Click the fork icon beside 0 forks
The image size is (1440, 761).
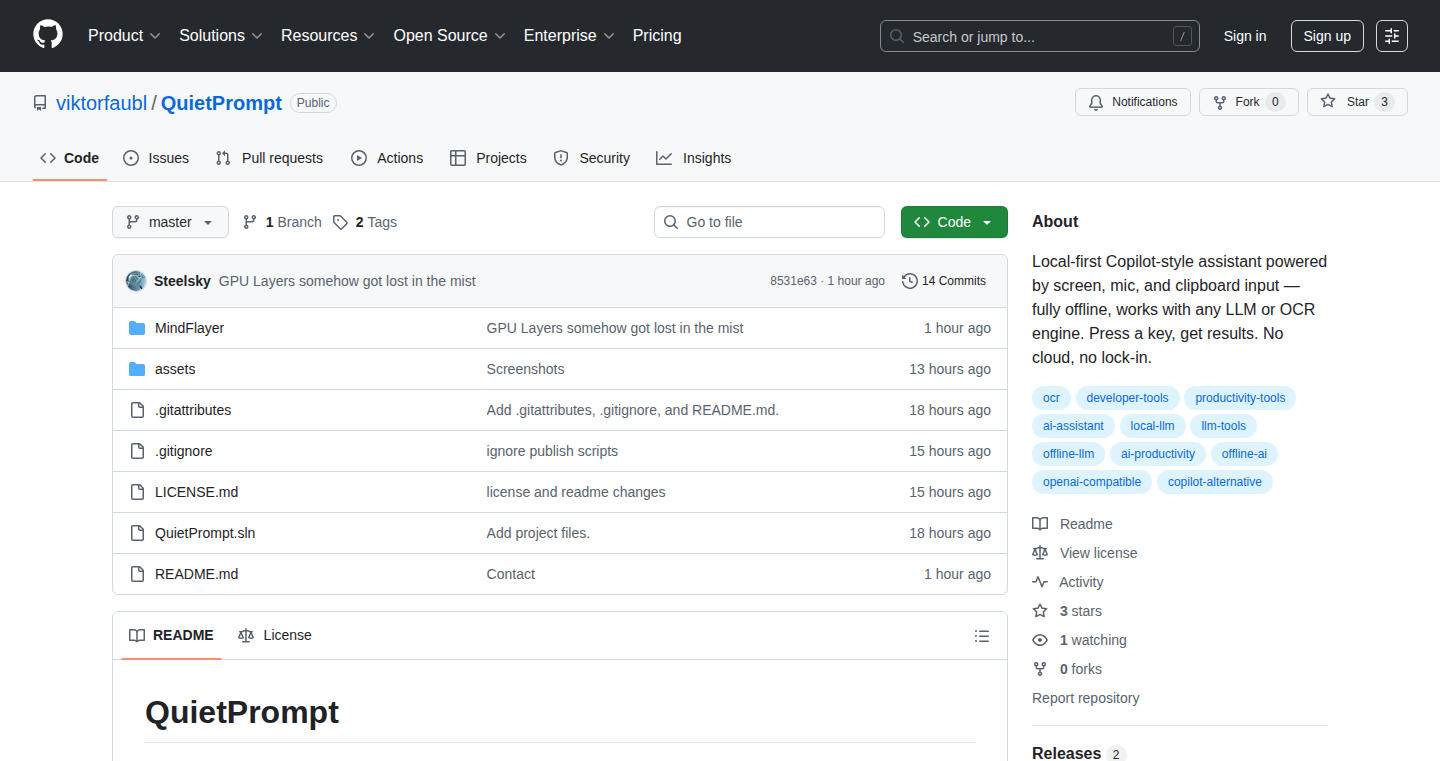point(1040,669)
